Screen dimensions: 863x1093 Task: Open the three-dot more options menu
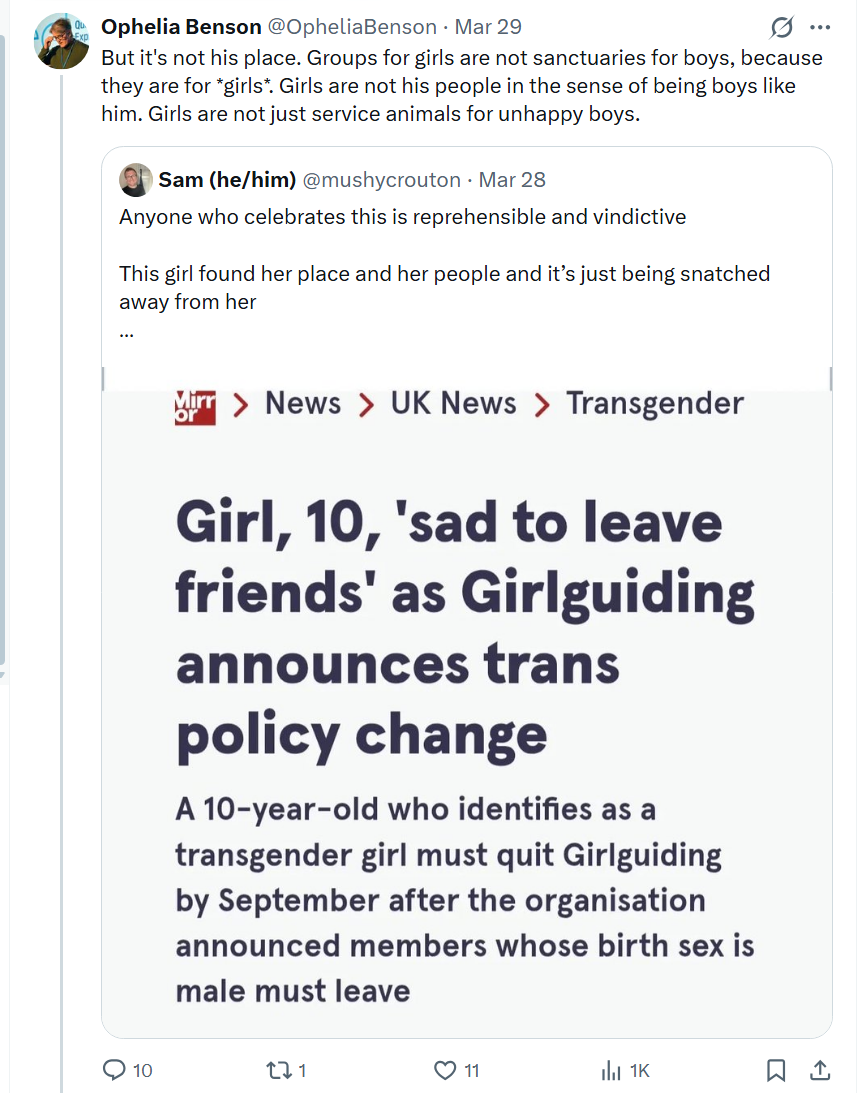820,28
